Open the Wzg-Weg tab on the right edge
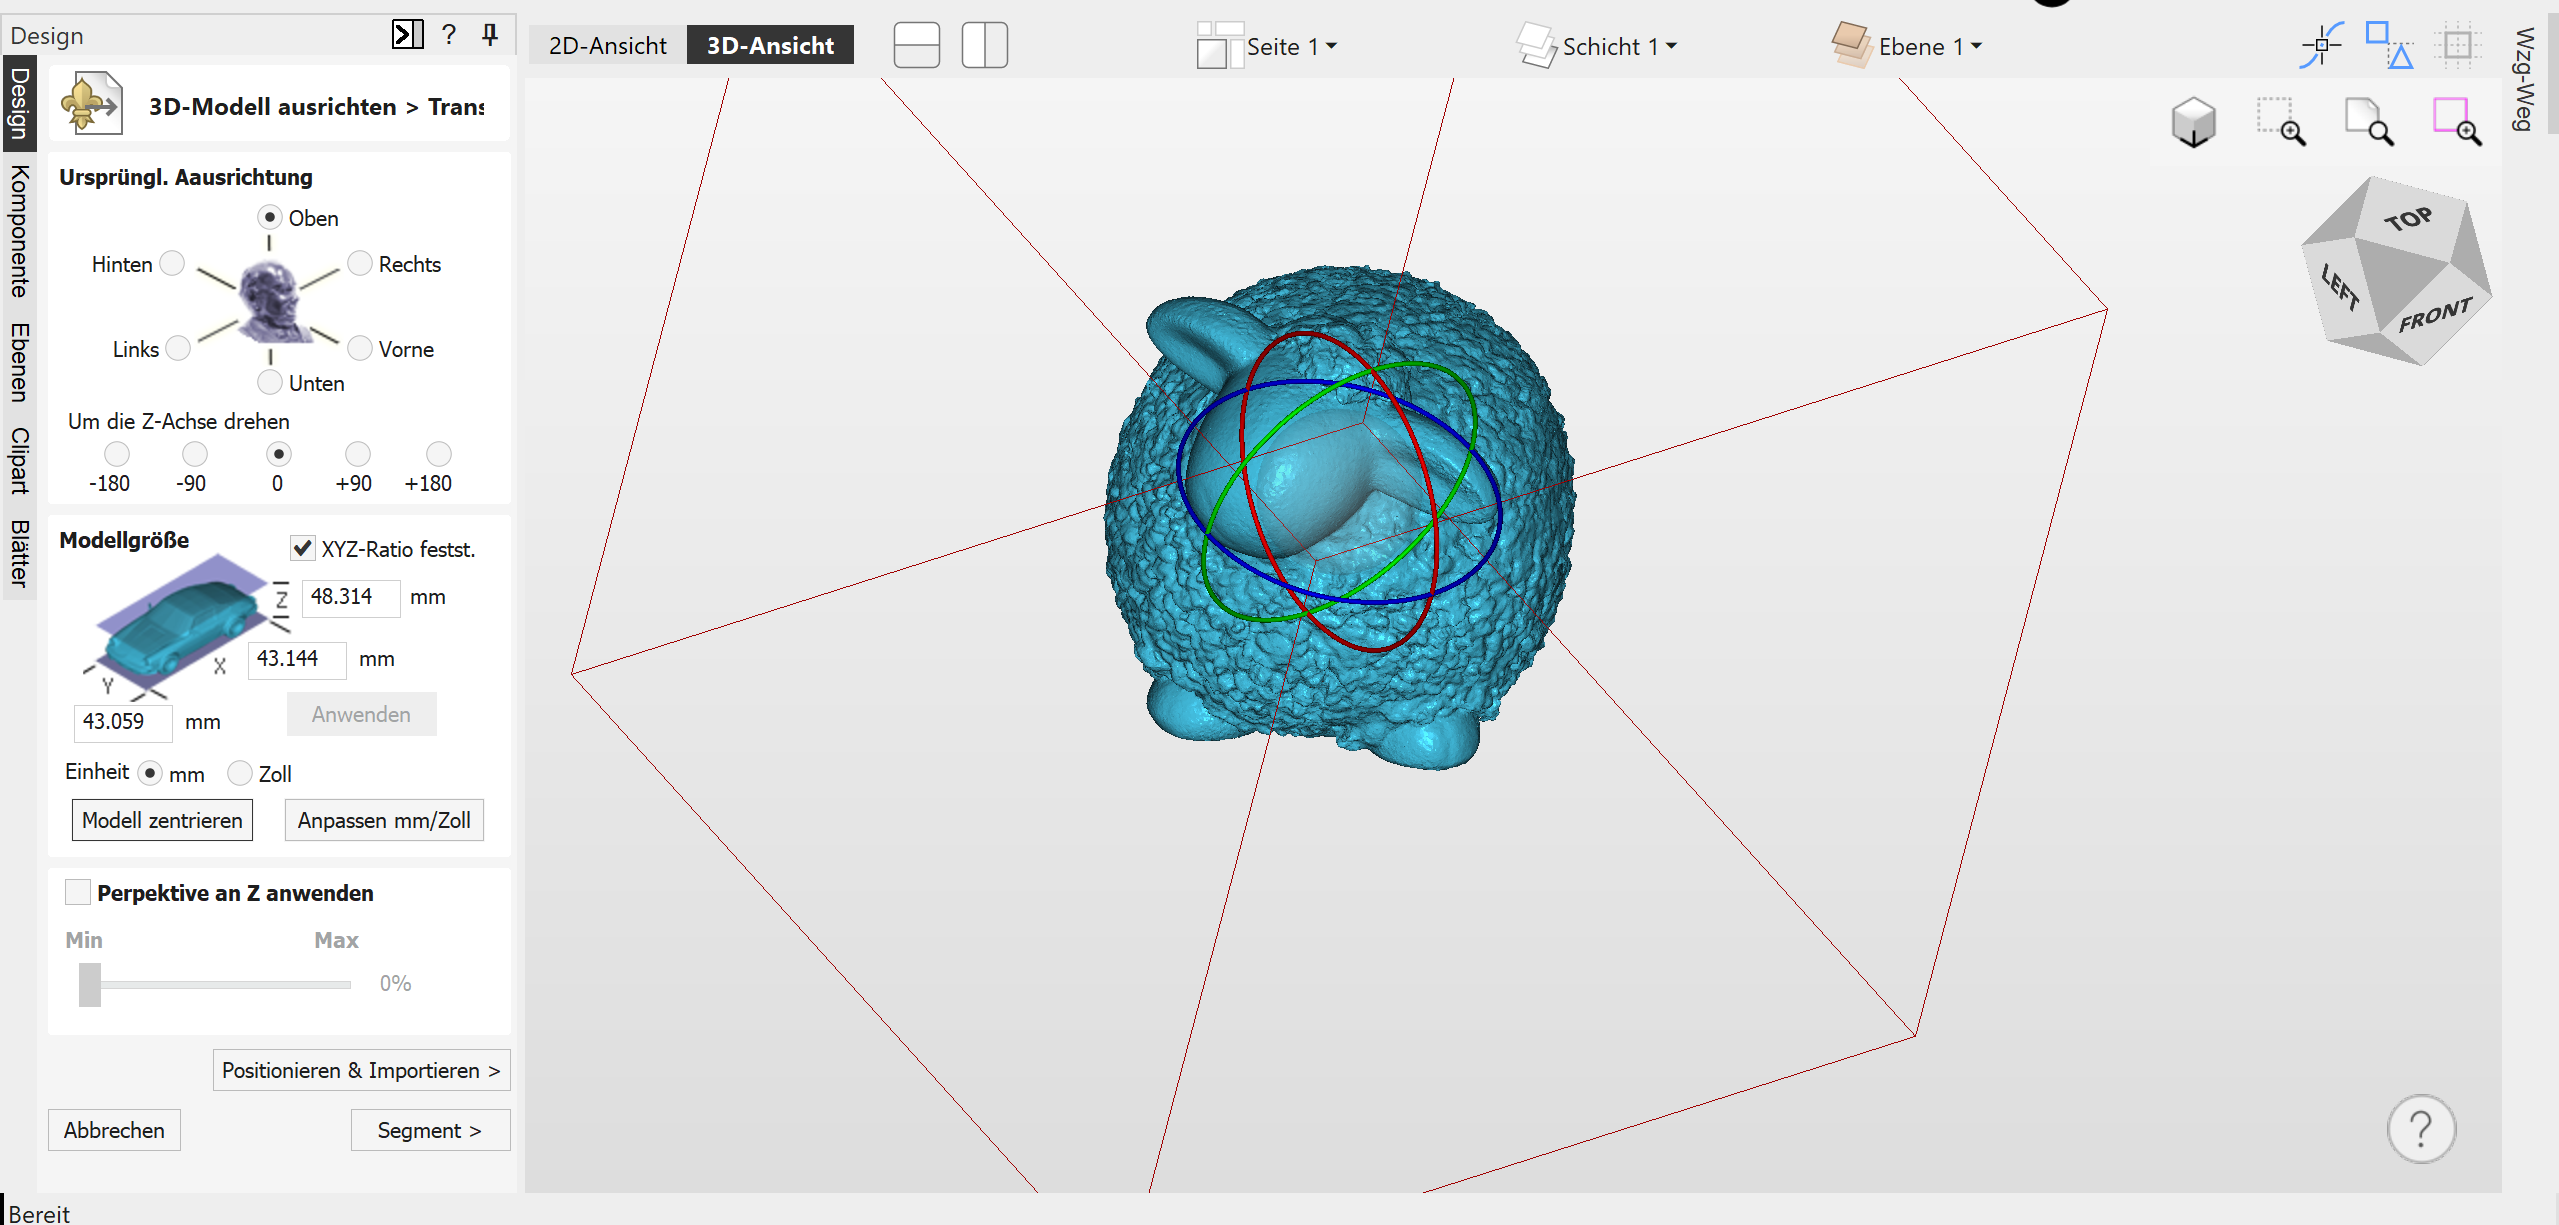This screenshot has width=2559, height=1225. tap(2525, 80)
